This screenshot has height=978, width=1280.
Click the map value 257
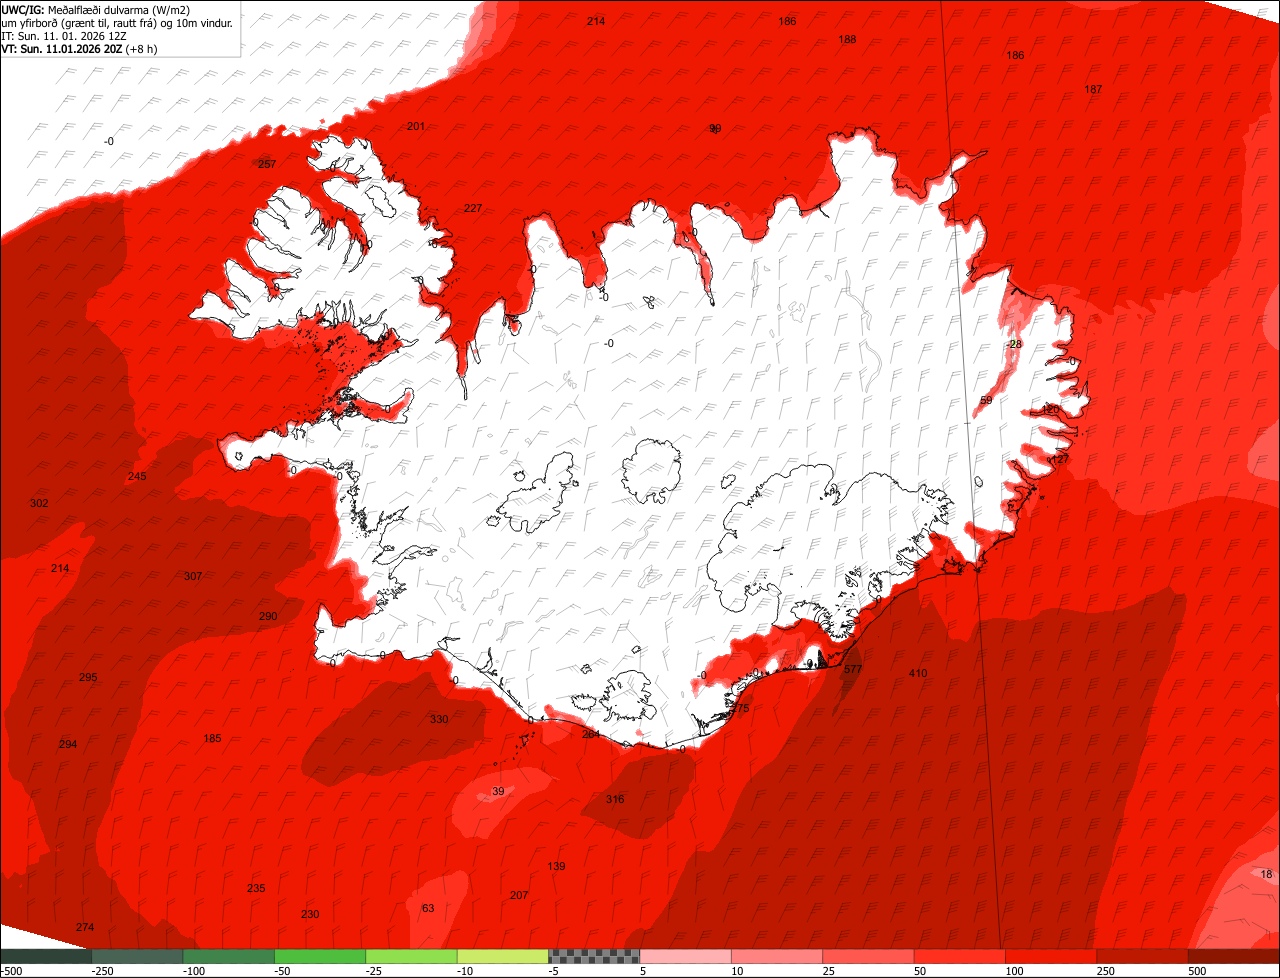267,164
